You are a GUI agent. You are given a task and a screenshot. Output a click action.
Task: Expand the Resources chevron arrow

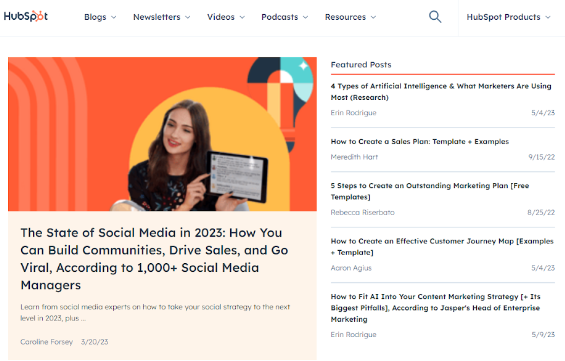click(x=373, y=17)
